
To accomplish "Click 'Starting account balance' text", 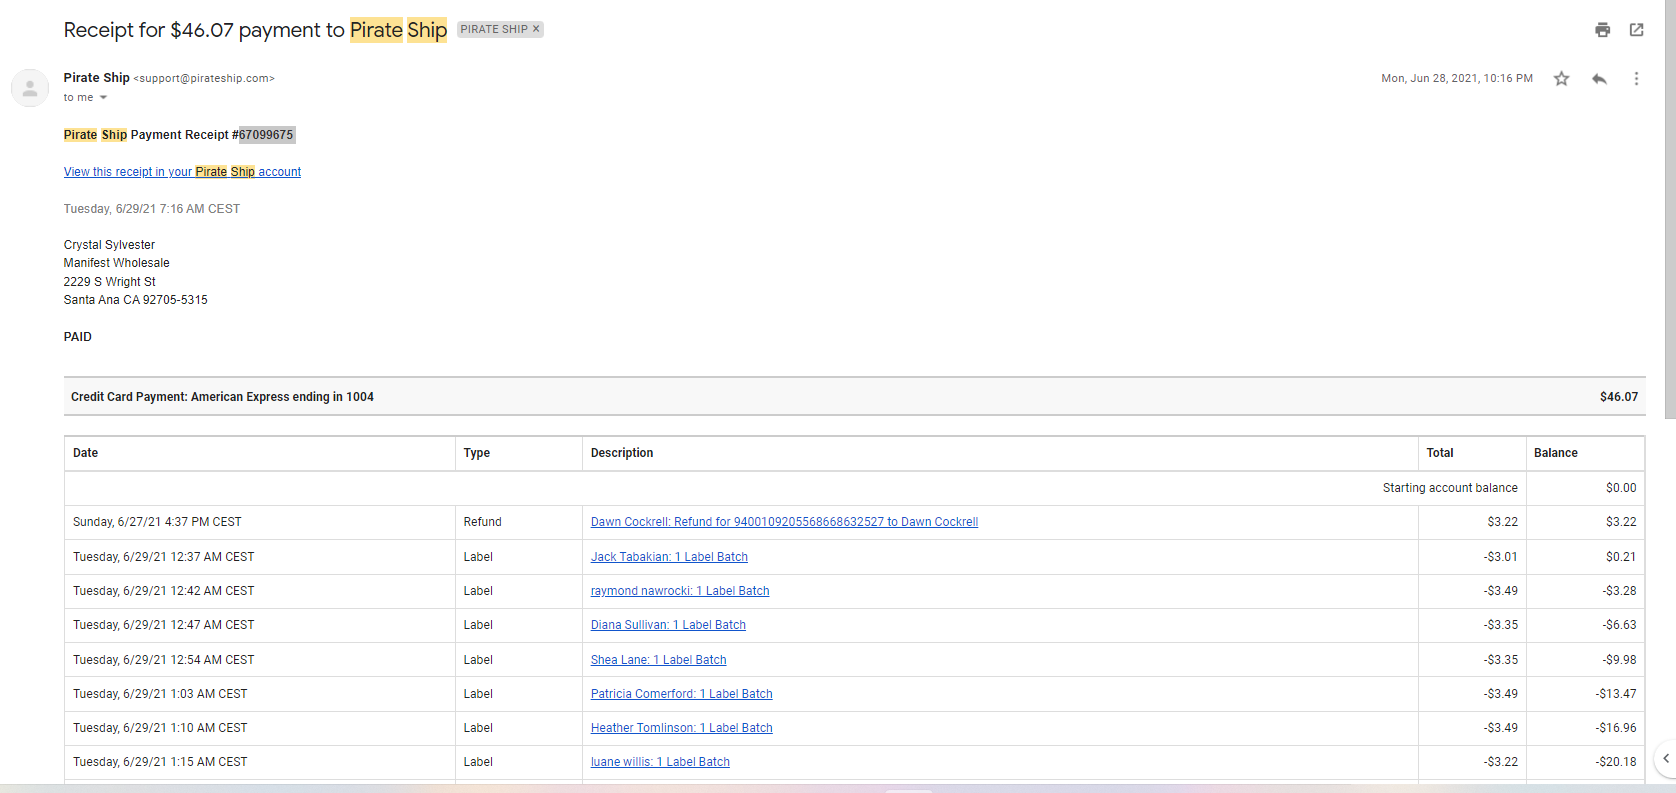I will click(1450, 488).
